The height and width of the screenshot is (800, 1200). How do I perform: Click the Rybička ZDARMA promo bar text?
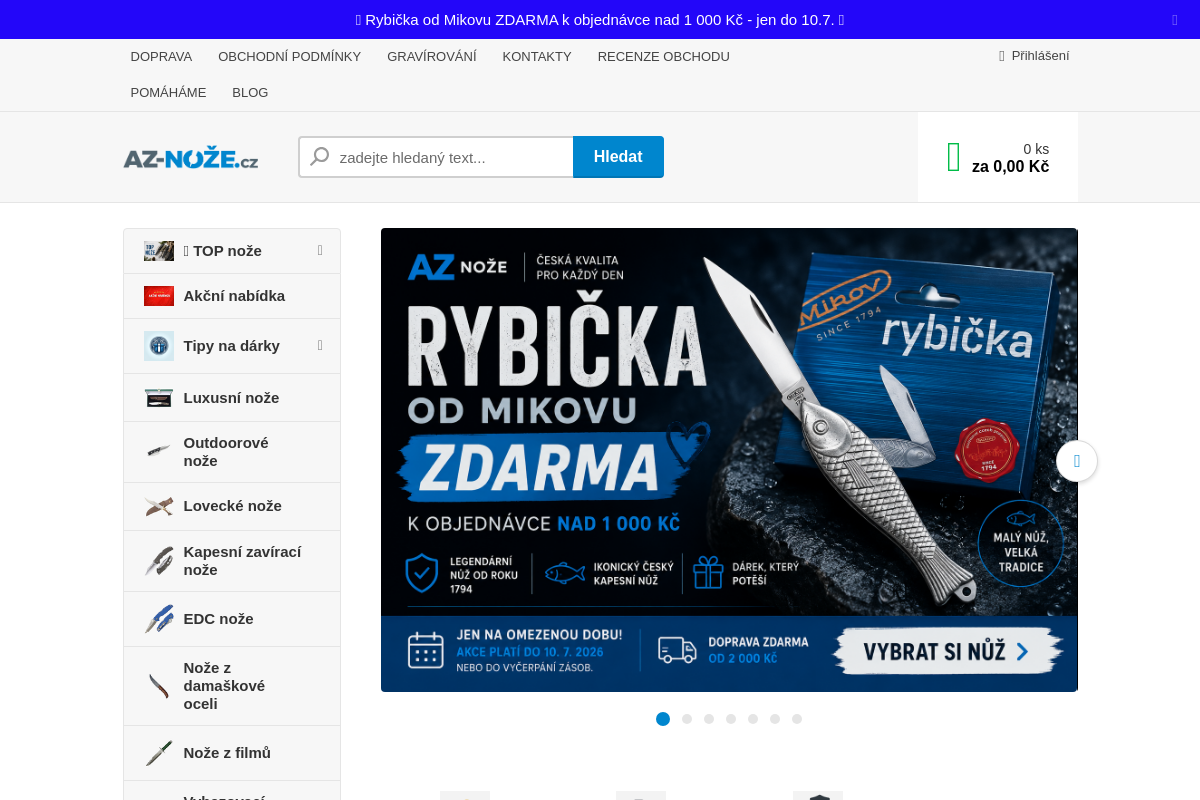(600, 20)
